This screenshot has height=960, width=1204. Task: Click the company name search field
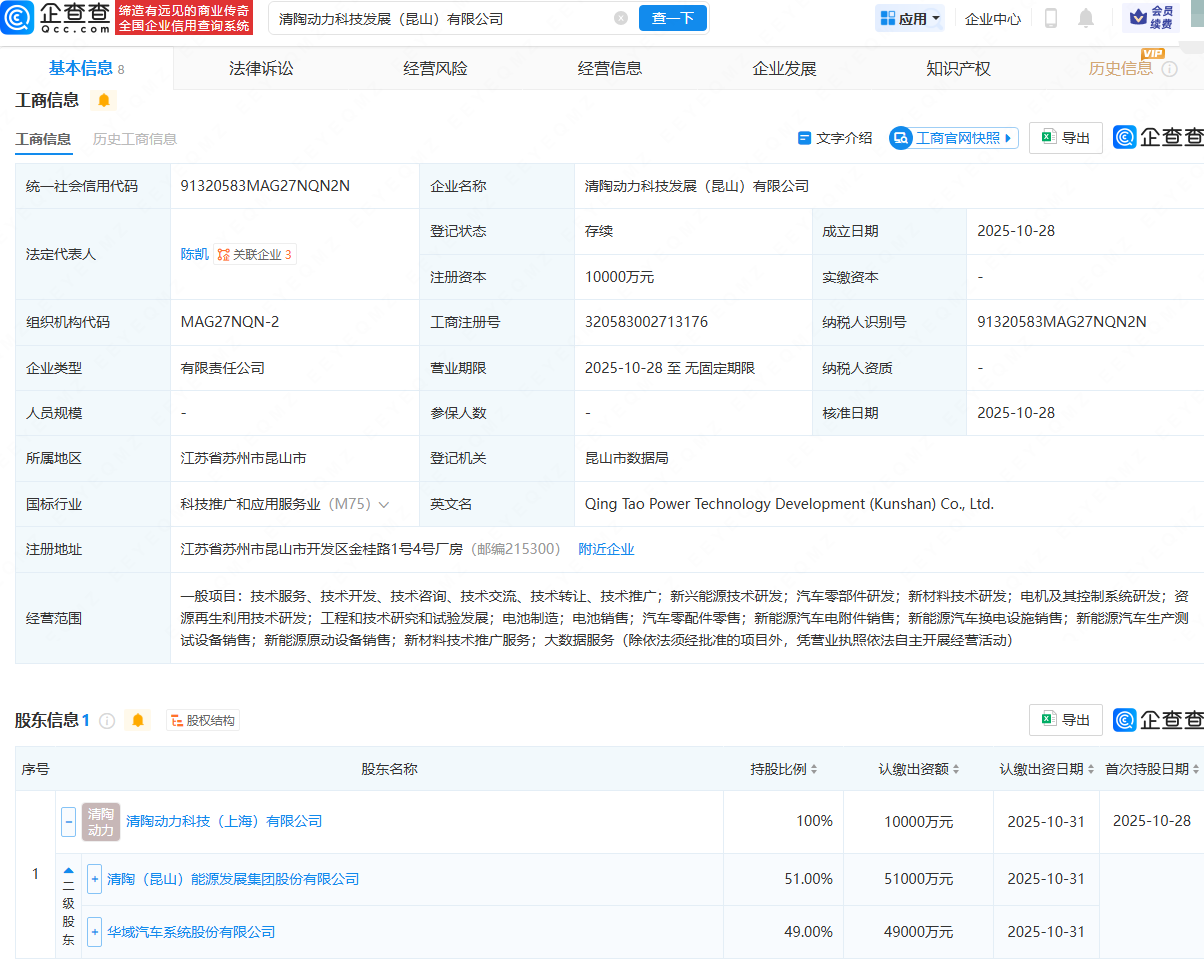tap(440, 18)
